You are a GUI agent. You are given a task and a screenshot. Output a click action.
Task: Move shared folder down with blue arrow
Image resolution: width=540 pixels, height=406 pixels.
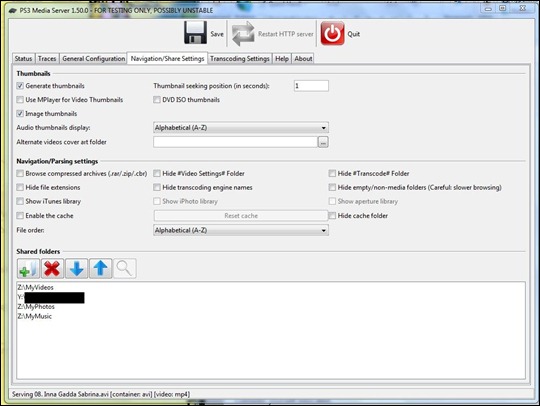click(76, 269)
